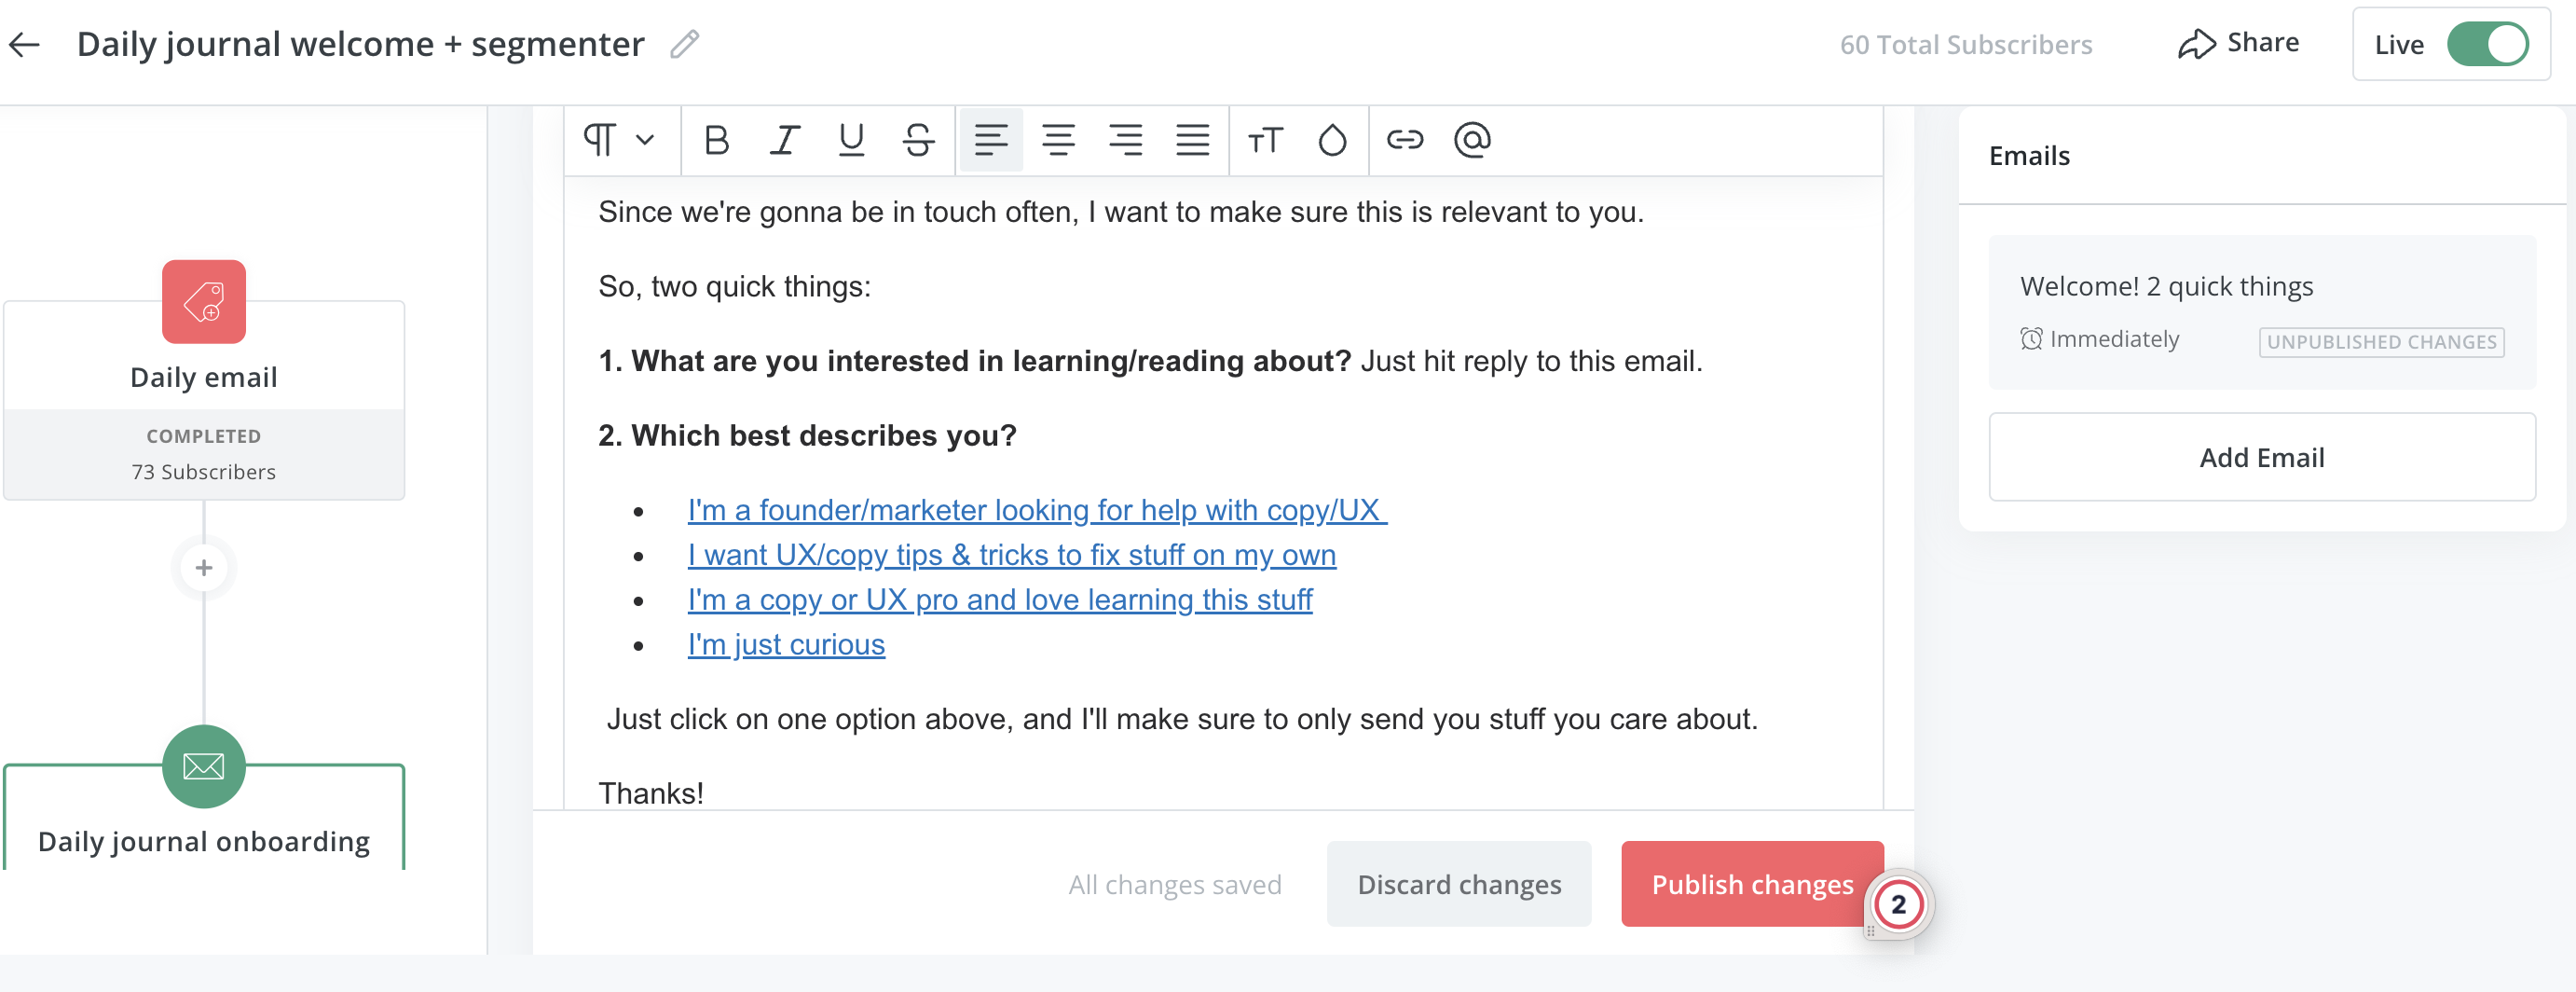Screen dimensions: 2576x992
Task: Select the Welcome! 2 quick things email
Action: click(2262, 312)
